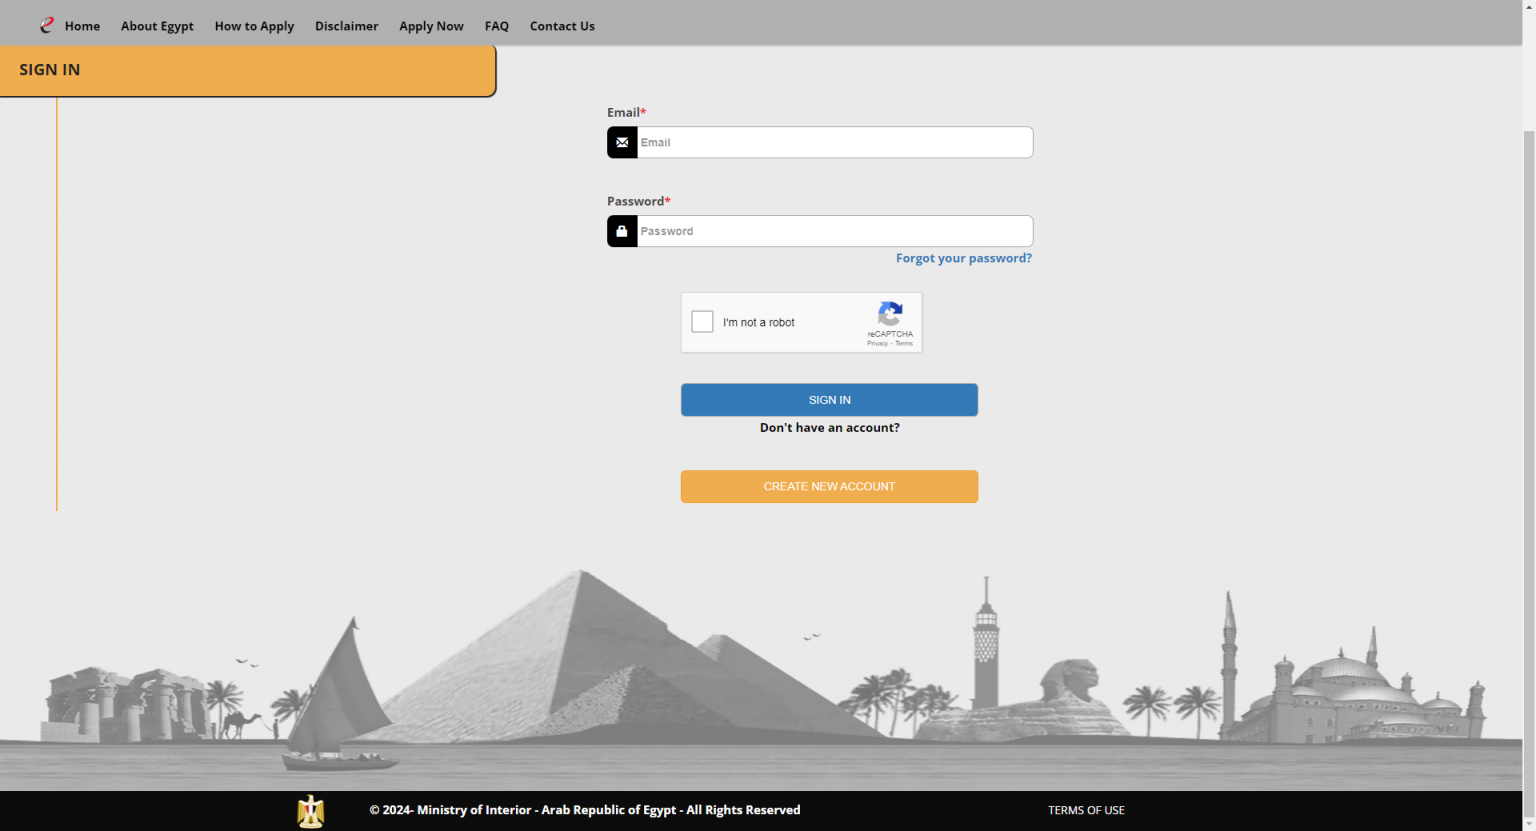Follow the Forgot your password link

[x=964, y=258]
